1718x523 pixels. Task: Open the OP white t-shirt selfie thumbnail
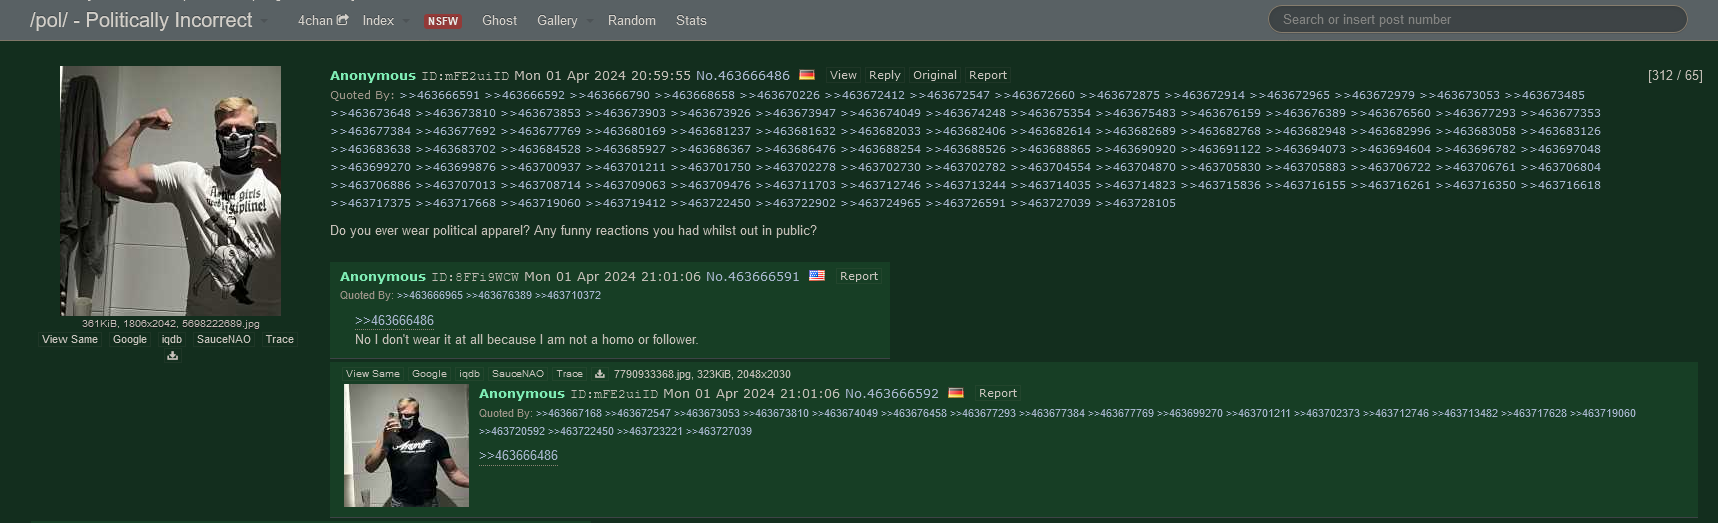click(x=170, y=191)
